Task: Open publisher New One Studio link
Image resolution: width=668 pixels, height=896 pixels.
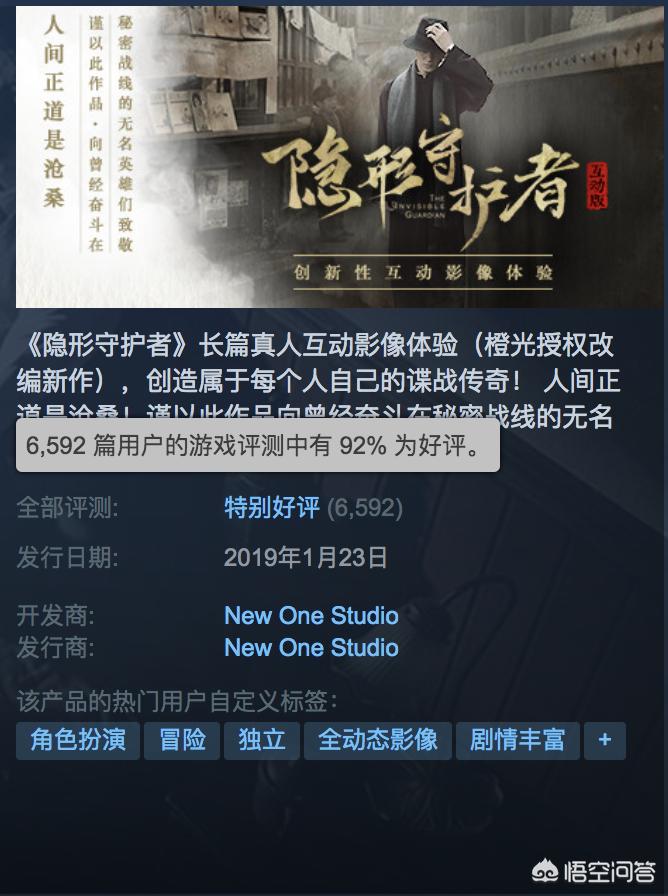Action: click(311, 647)
